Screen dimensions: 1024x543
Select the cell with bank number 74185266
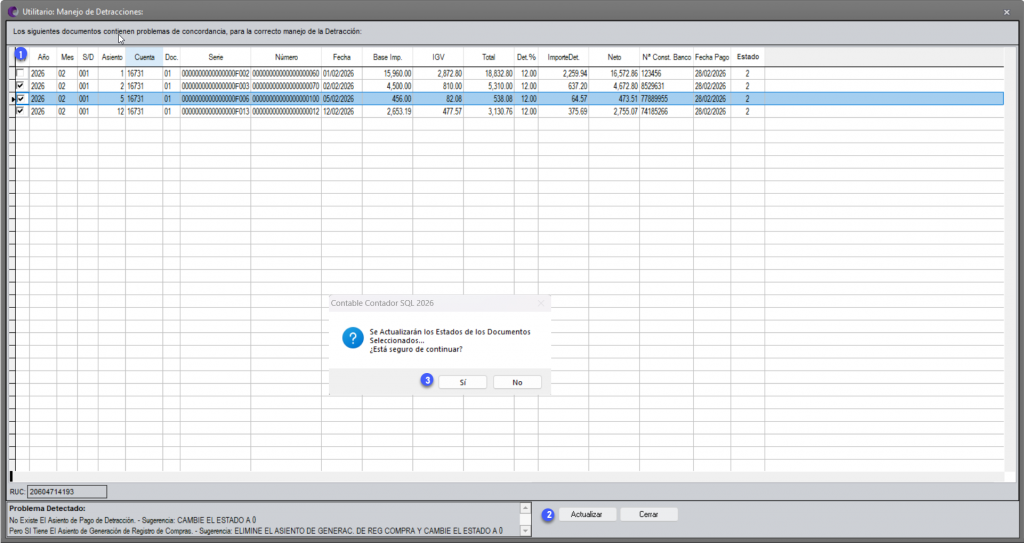coord(666,112)
